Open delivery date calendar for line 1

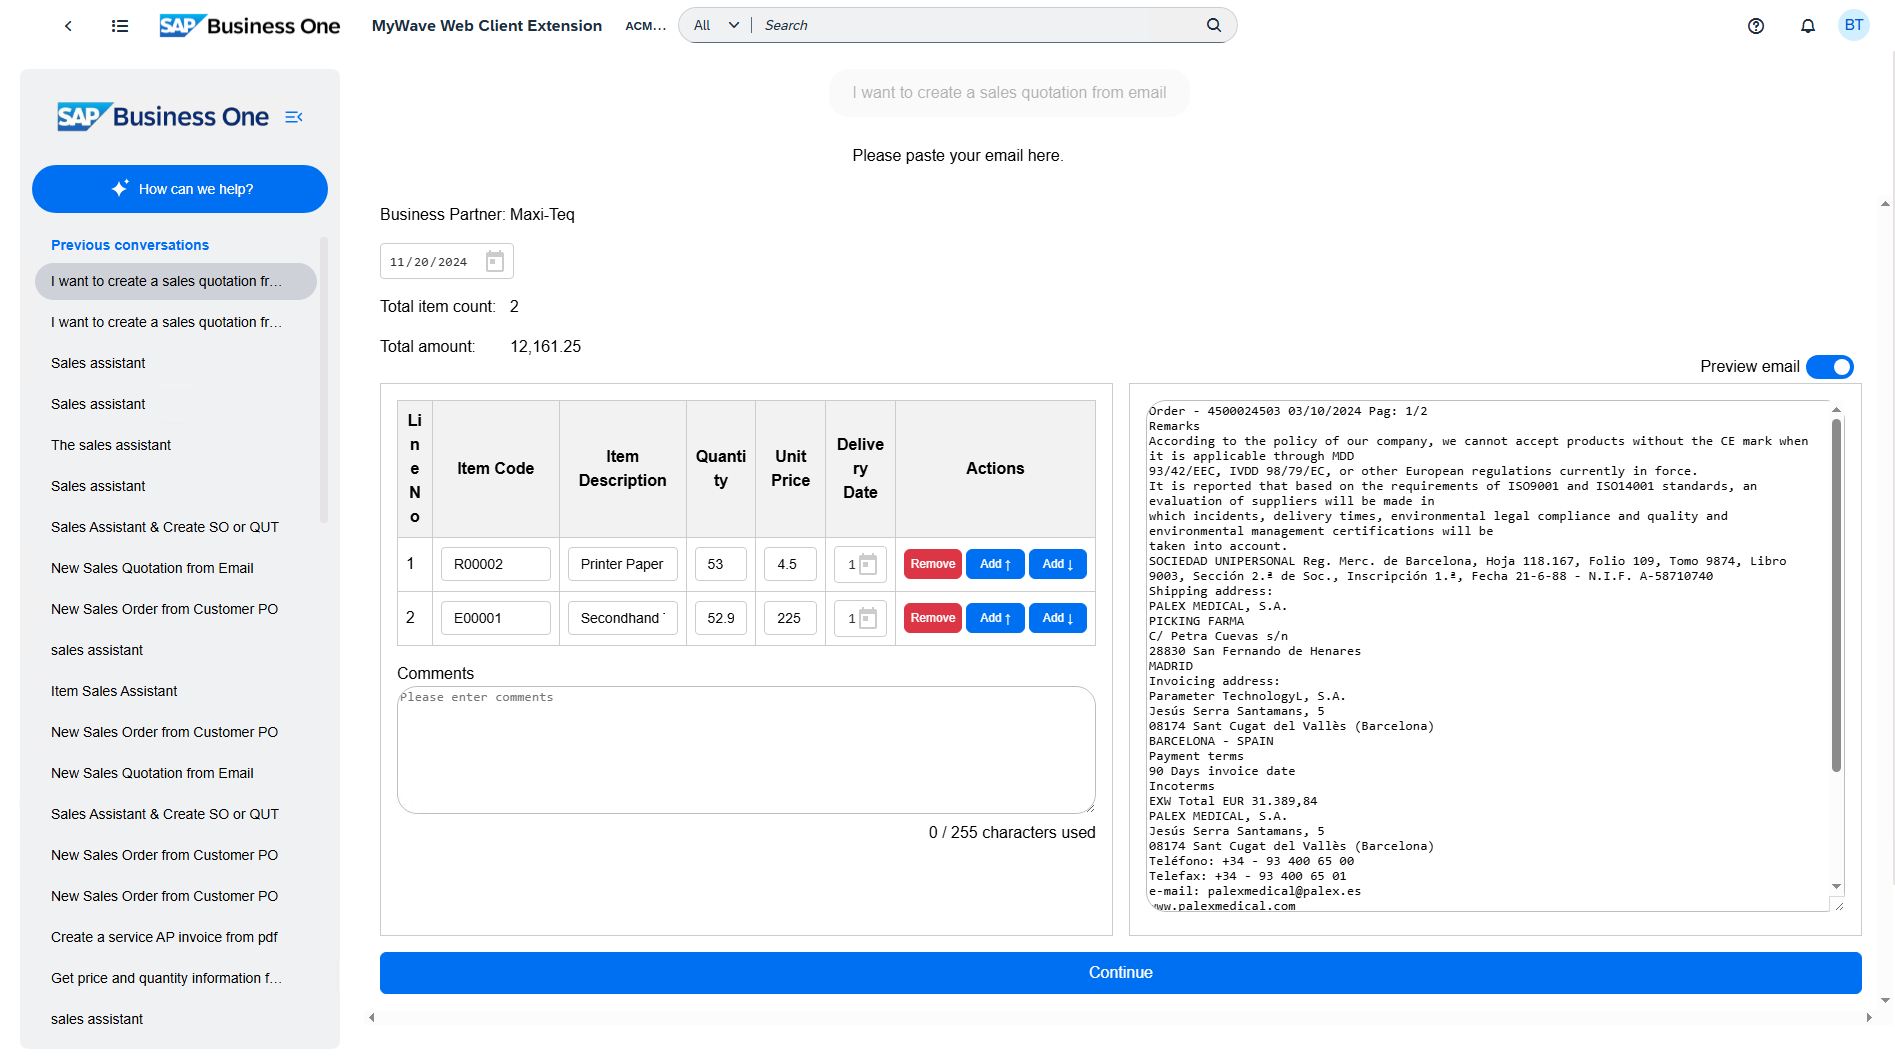coord(868,565)
